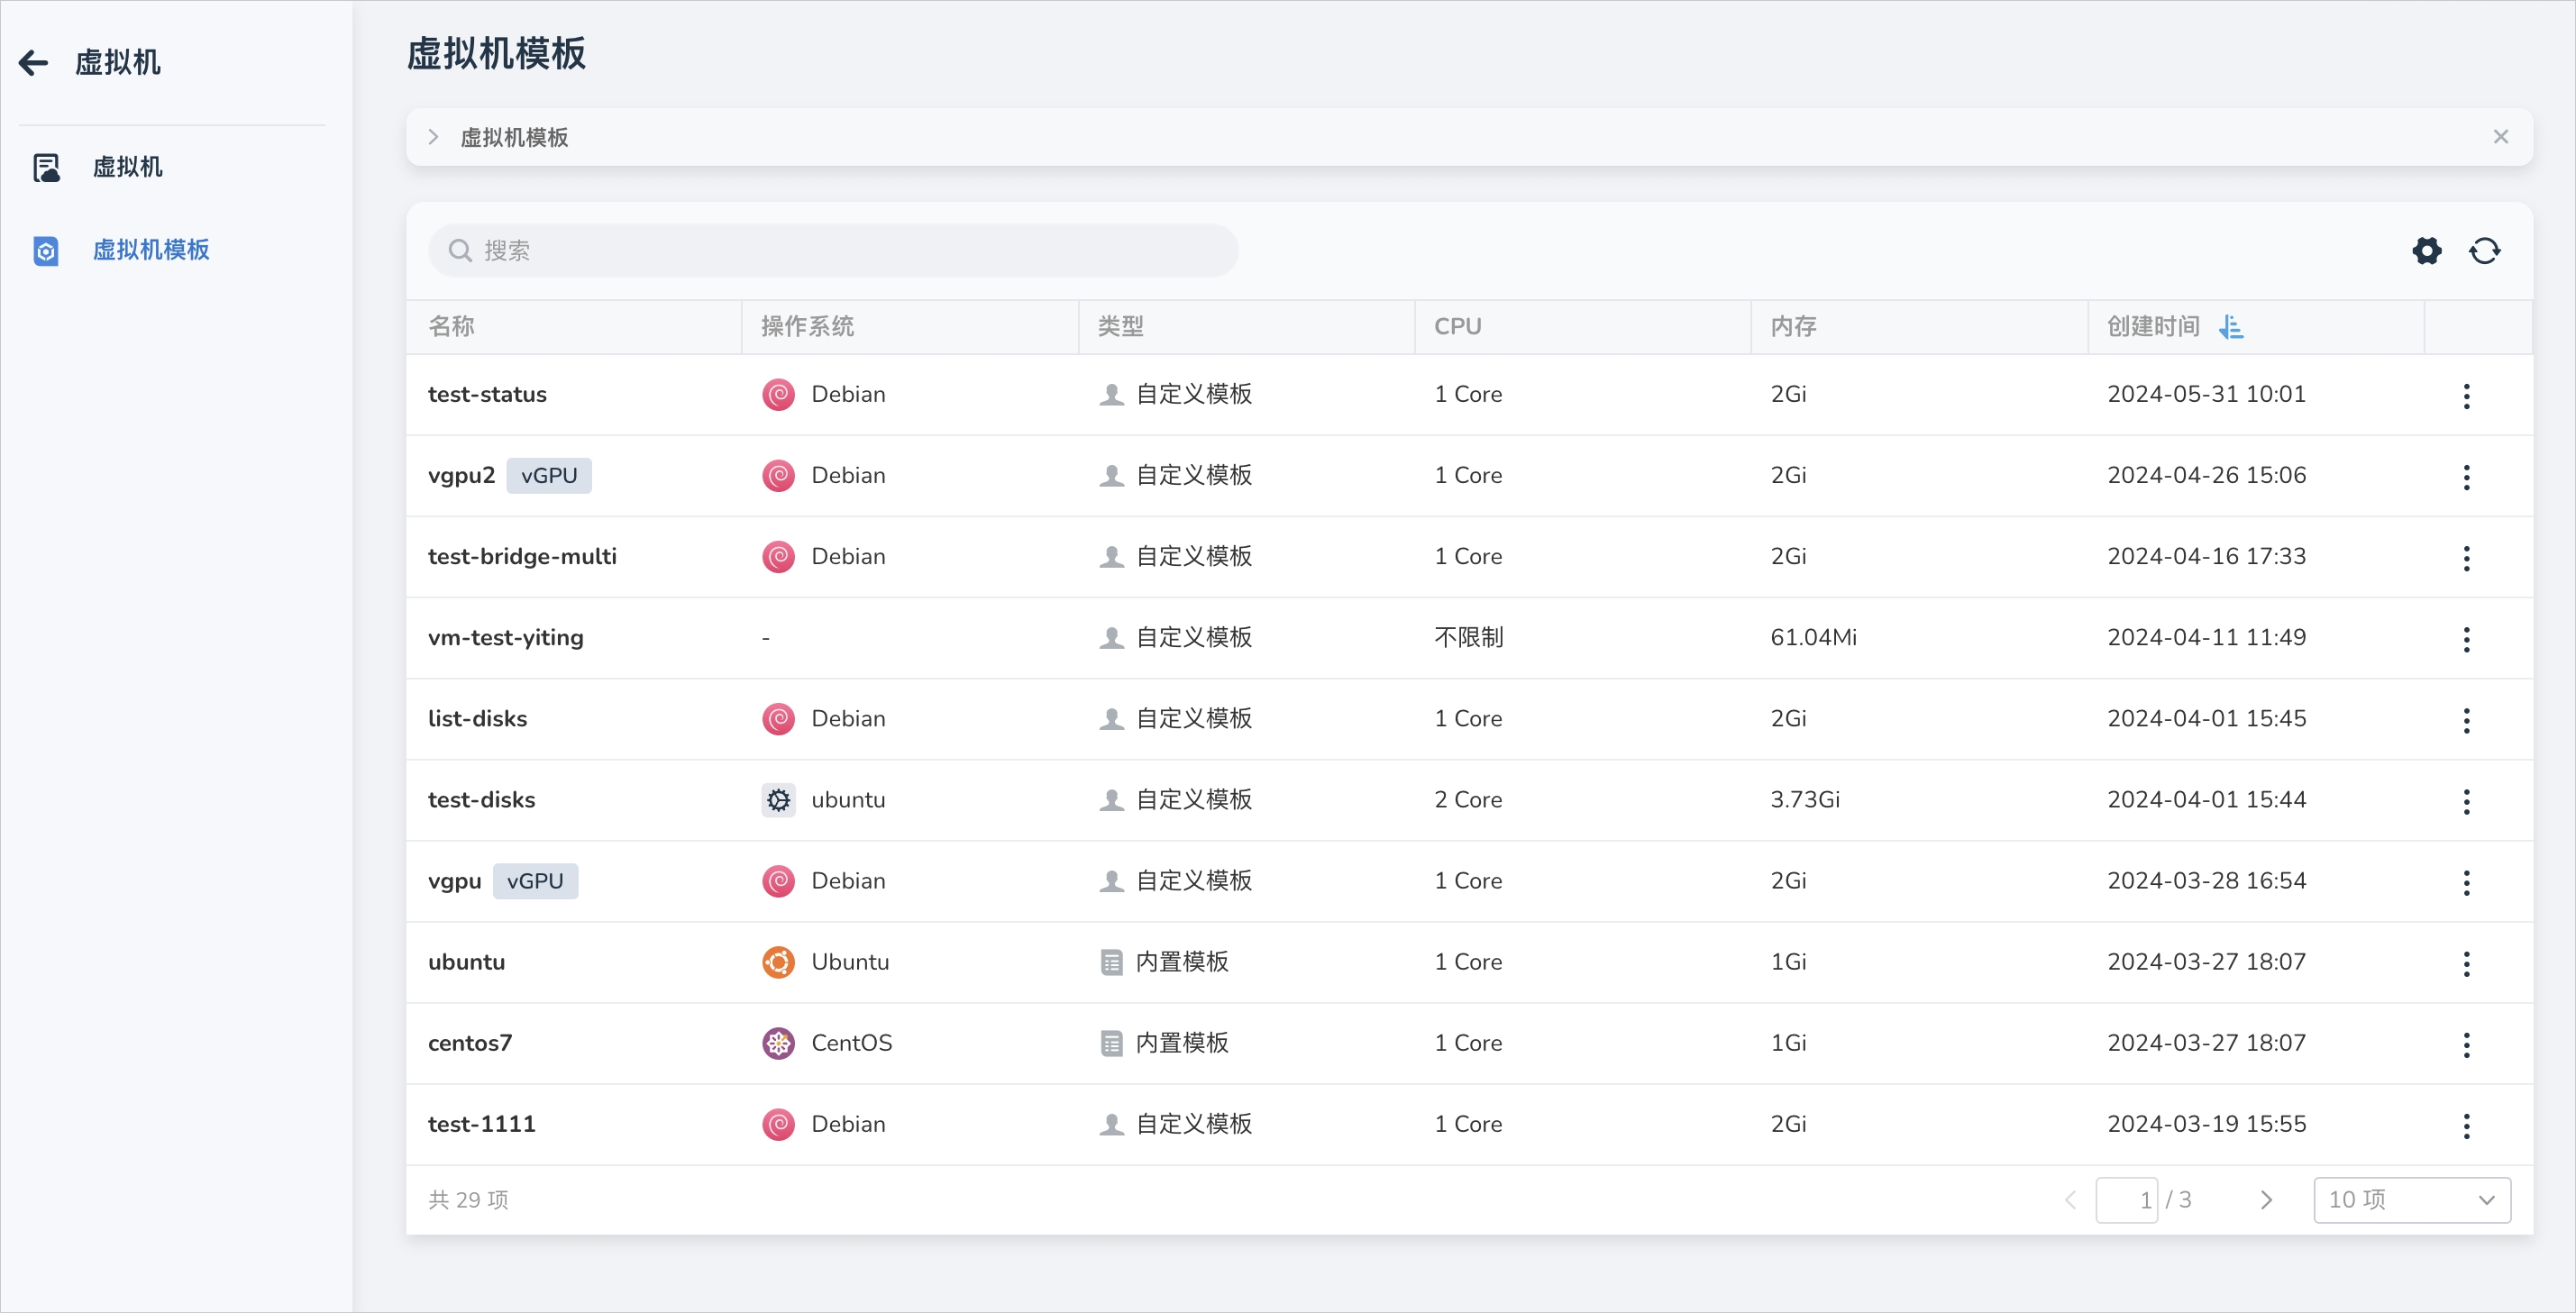2576x1313 pixels.
Task: Go to the next page of results
Action: coord(2266,1199)
